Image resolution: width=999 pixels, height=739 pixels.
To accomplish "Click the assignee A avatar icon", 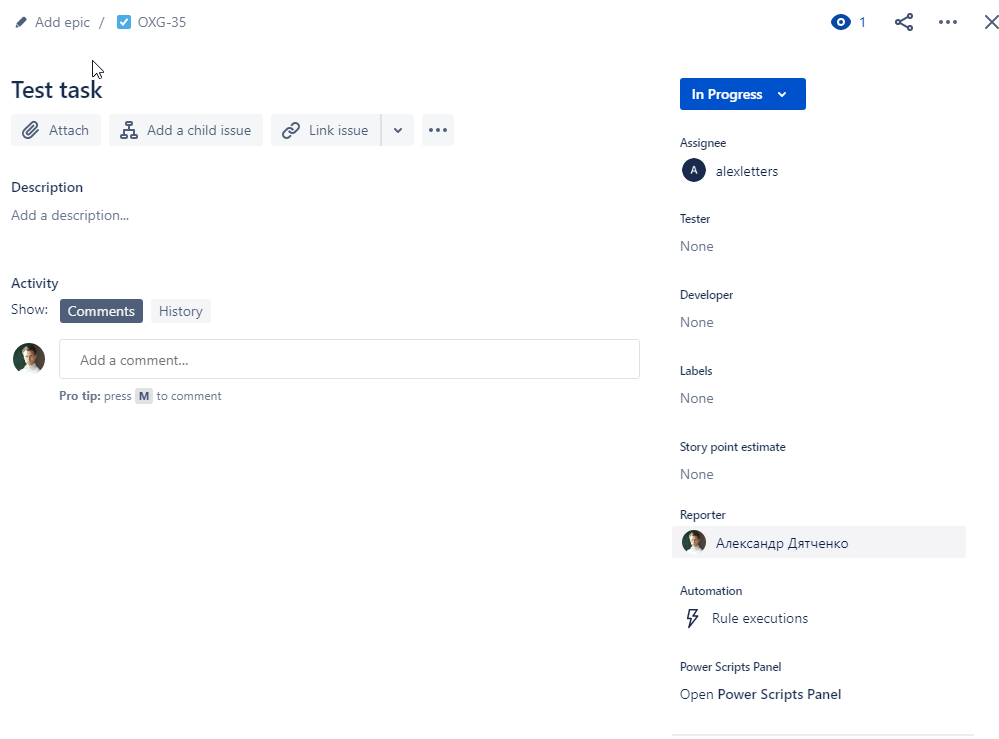I will pos(694,170).
